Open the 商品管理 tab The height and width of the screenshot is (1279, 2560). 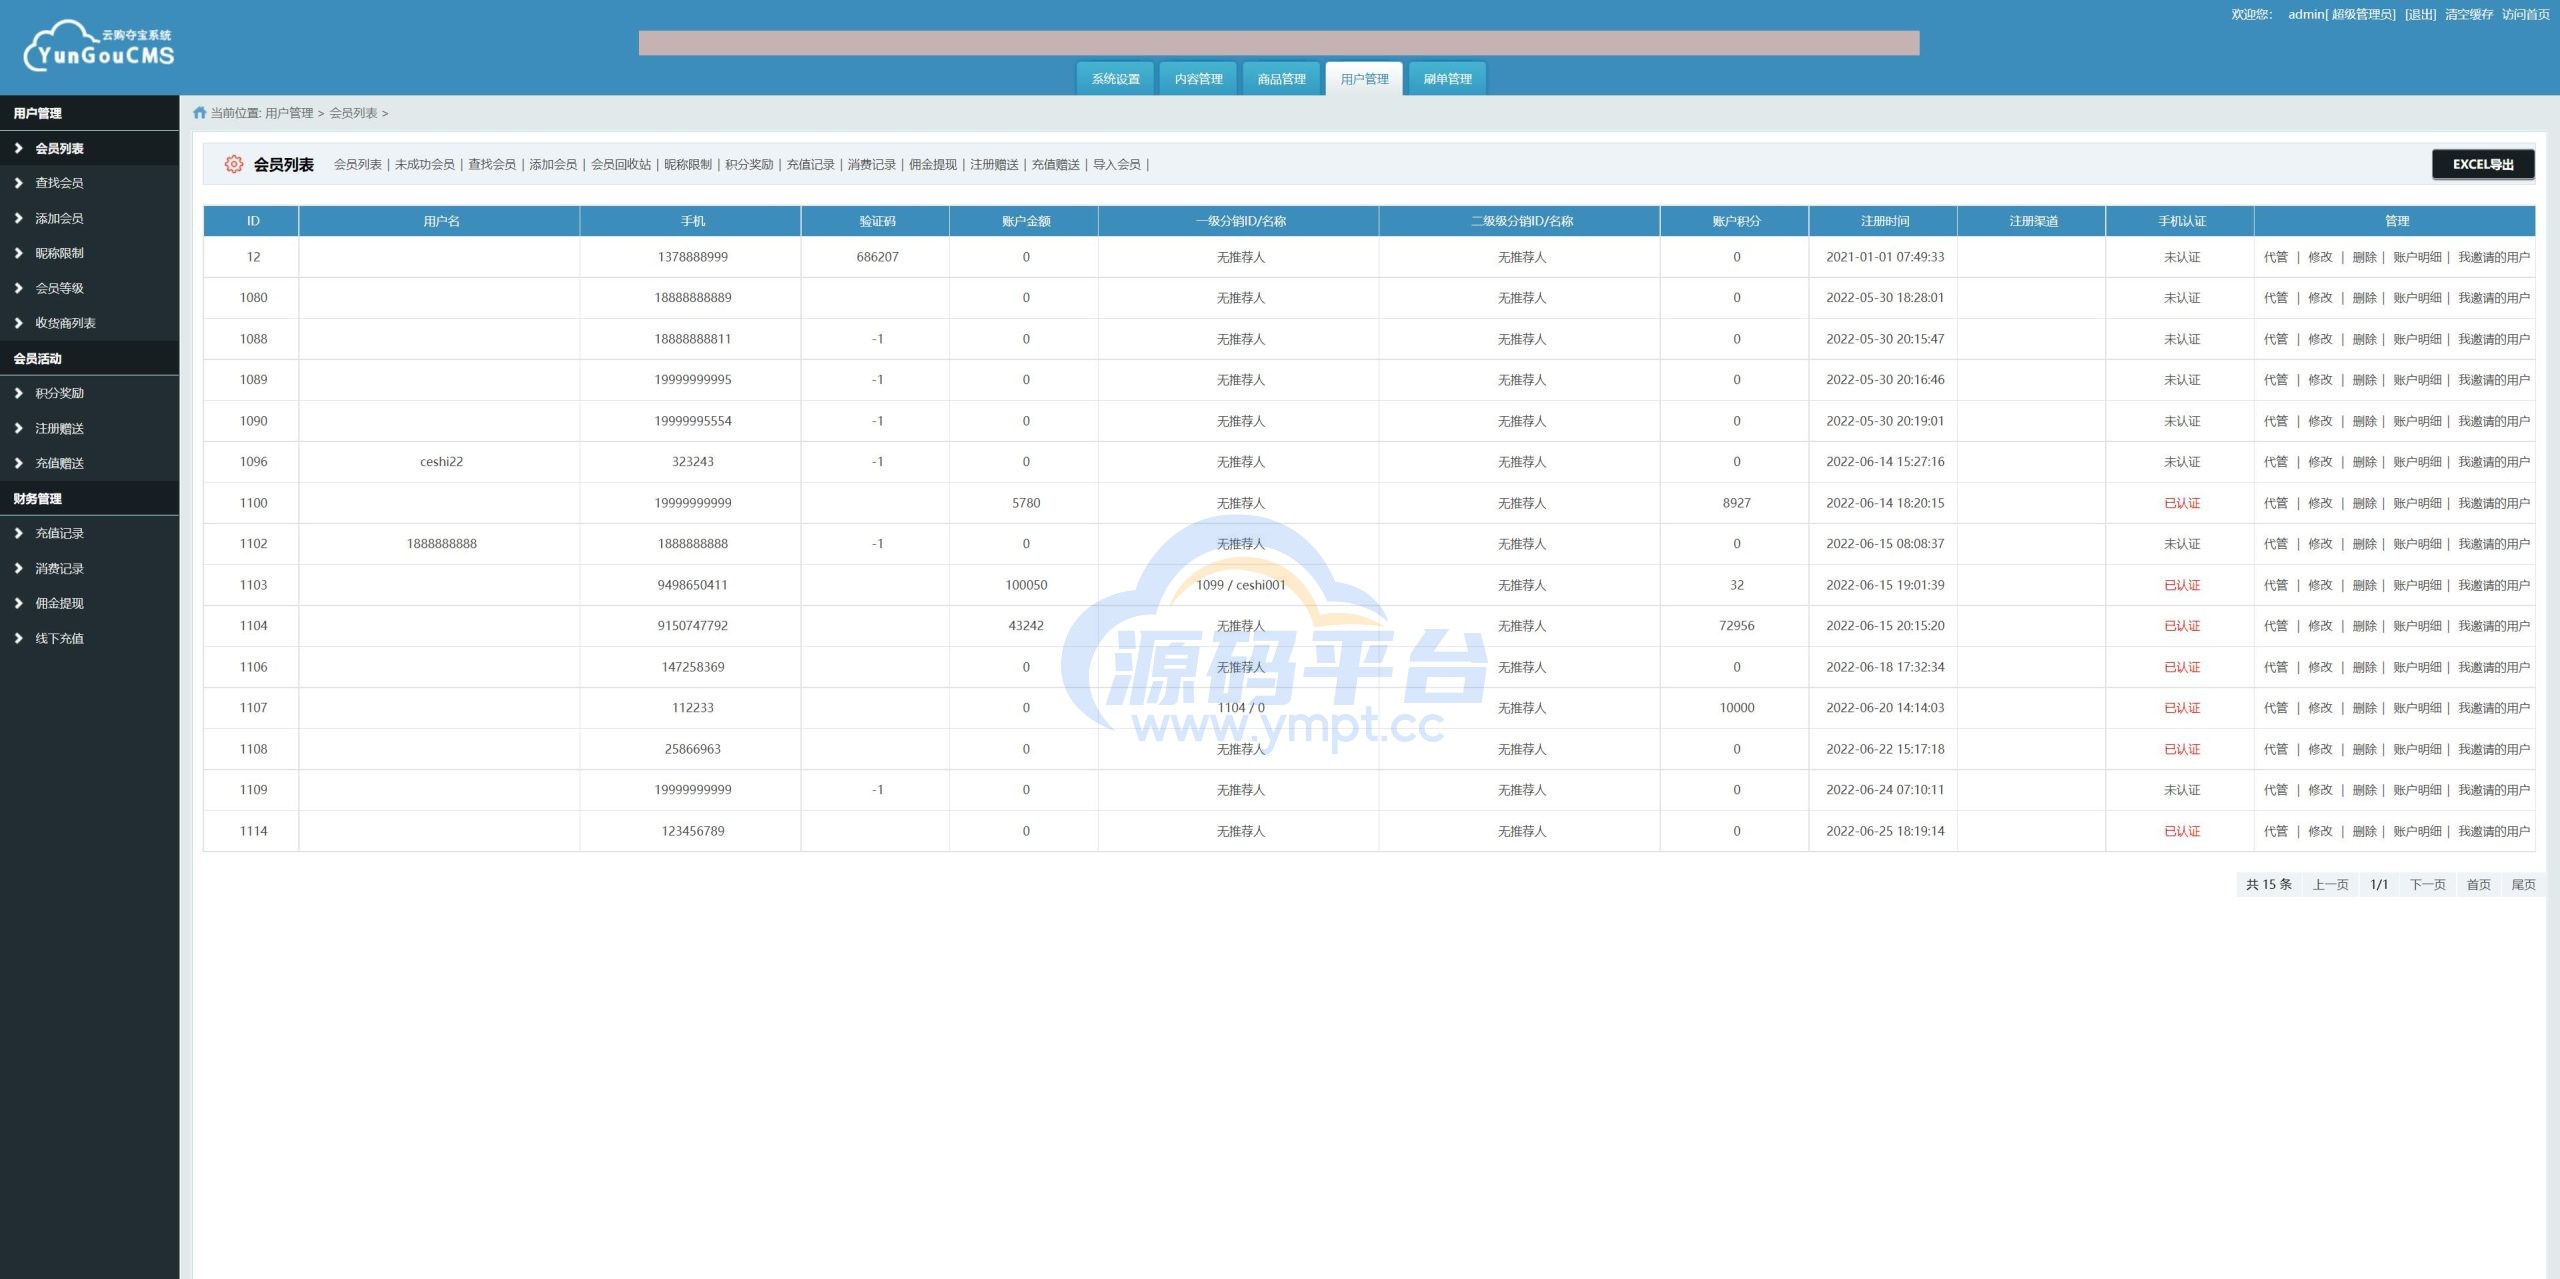(1281, 79)
